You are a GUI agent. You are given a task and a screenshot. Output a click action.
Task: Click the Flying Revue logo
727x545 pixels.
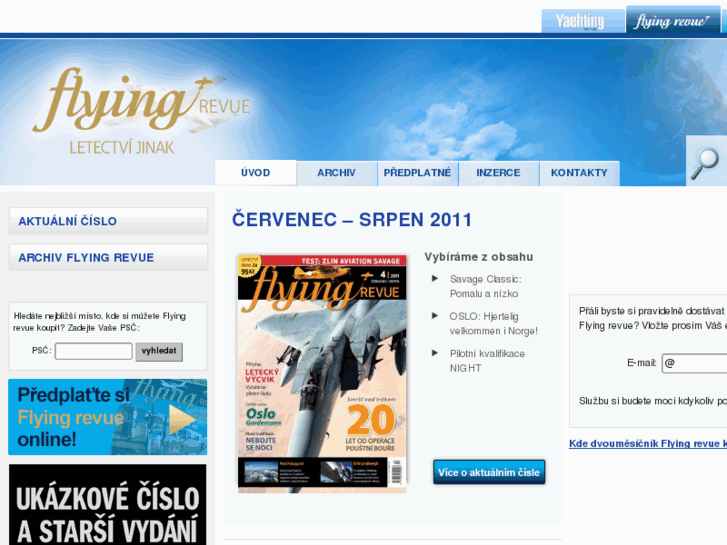[141, 100]
